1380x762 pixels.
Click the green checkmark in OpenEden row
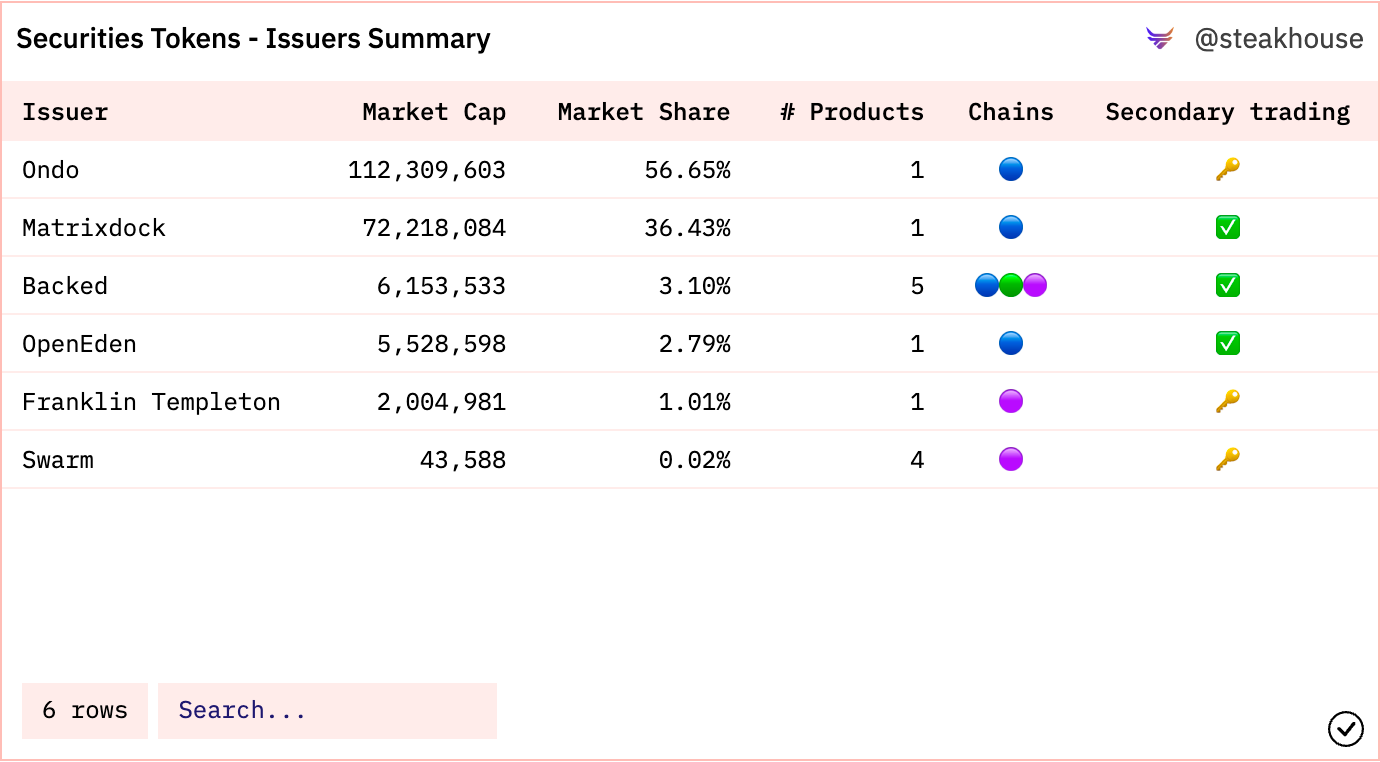pyautogui.click(x=1228, y=344)
